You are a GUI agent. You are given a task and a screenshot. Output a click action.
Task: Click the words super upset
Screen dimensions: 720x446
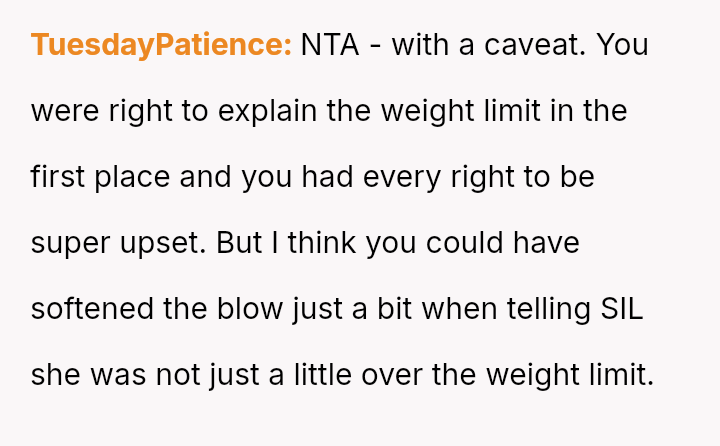(x=118, y=243)
